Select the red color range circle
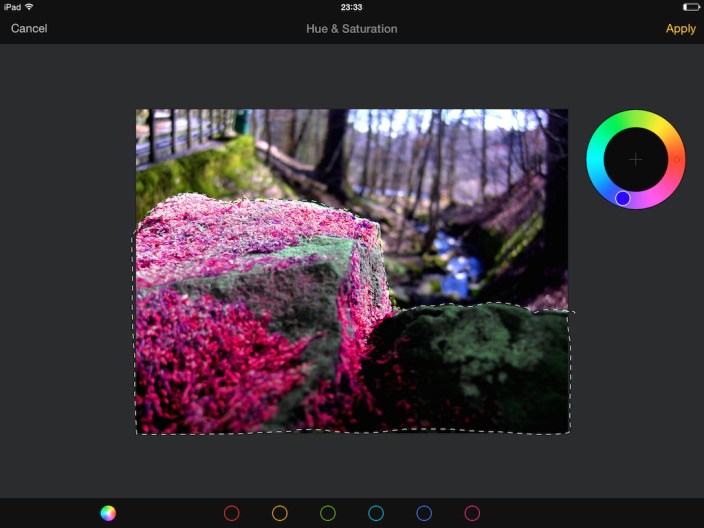The image size is (704, 528). [232, 513]
